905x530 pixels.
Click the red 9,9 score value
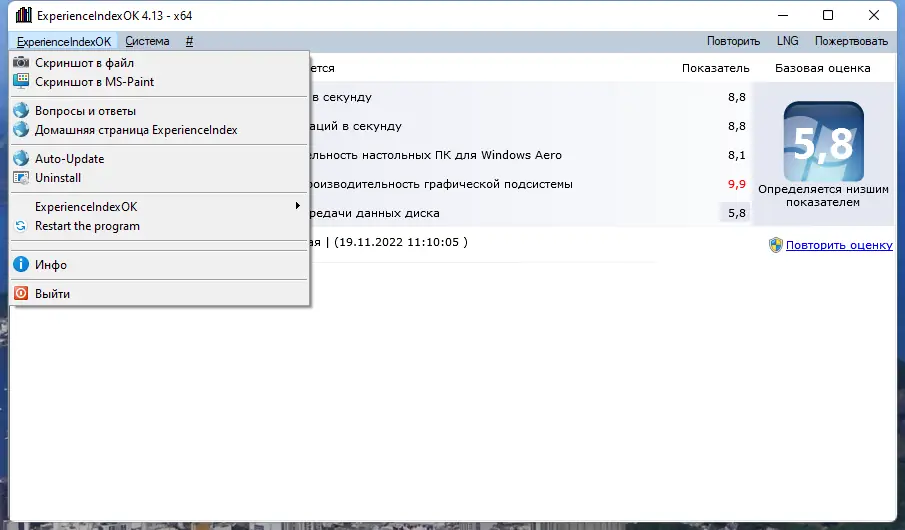click(x=736, y=184)
